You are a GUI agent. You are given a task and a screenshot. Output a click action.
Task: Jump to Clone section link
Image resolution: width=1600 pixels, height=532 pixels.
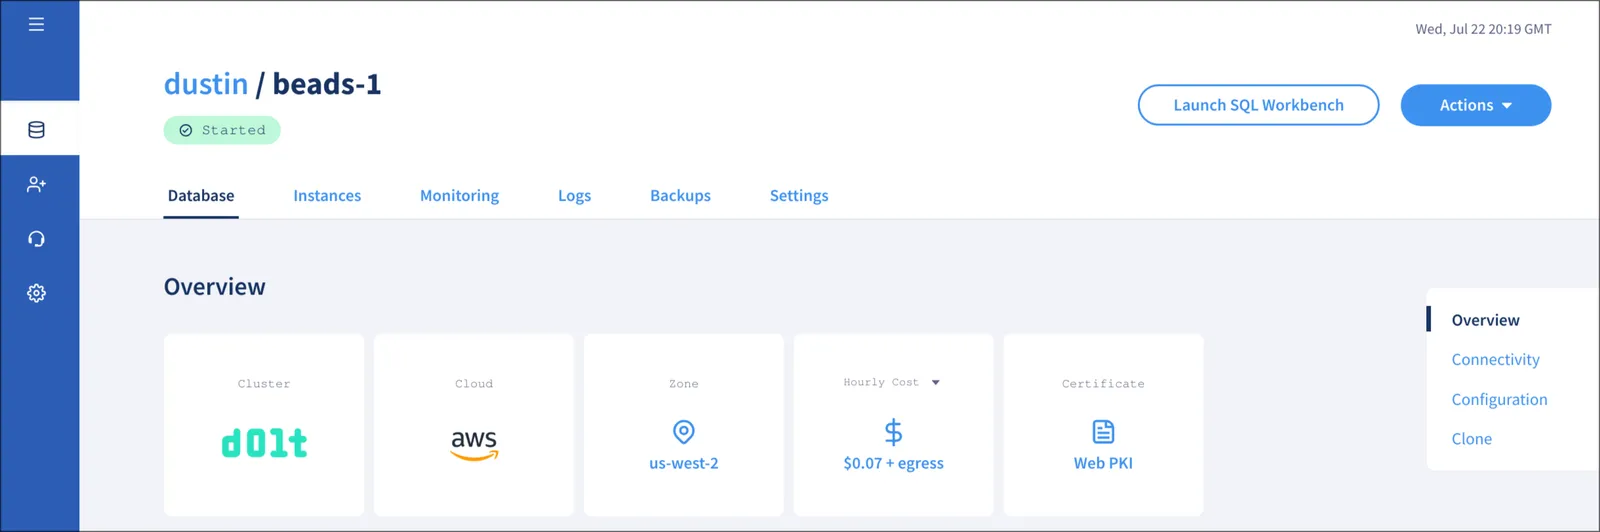pyautogui.click(x=1471, y=439)
